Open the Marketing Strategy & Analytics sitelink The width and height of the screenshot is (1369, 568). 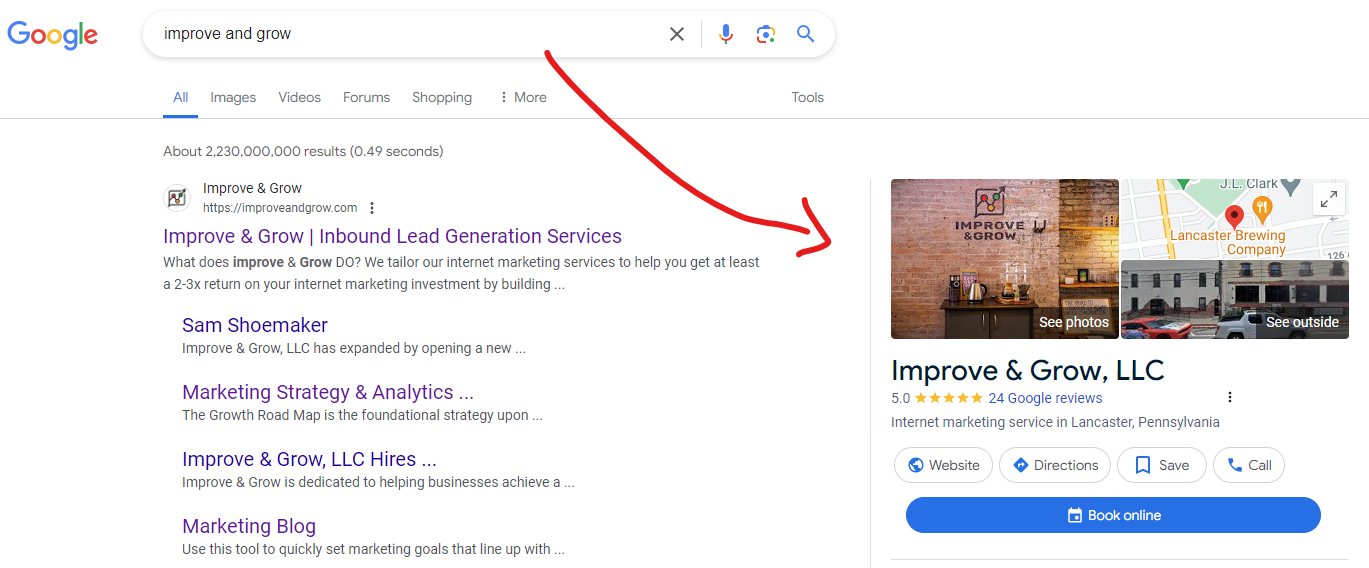tap(328, 392)
